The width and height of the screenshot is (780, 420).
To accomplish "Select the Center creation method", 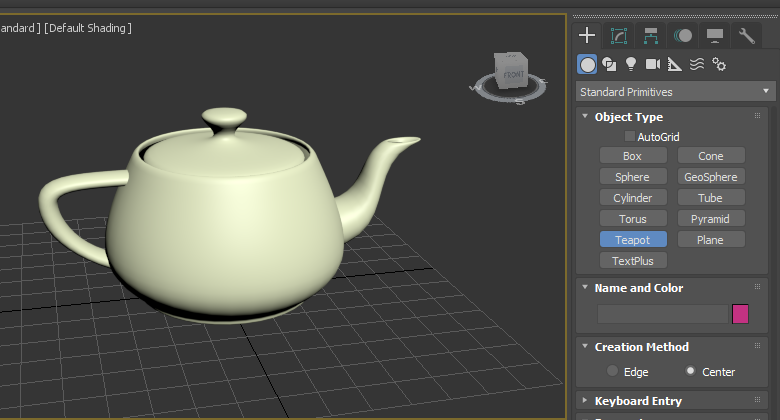I will click(x=690, y=372).
